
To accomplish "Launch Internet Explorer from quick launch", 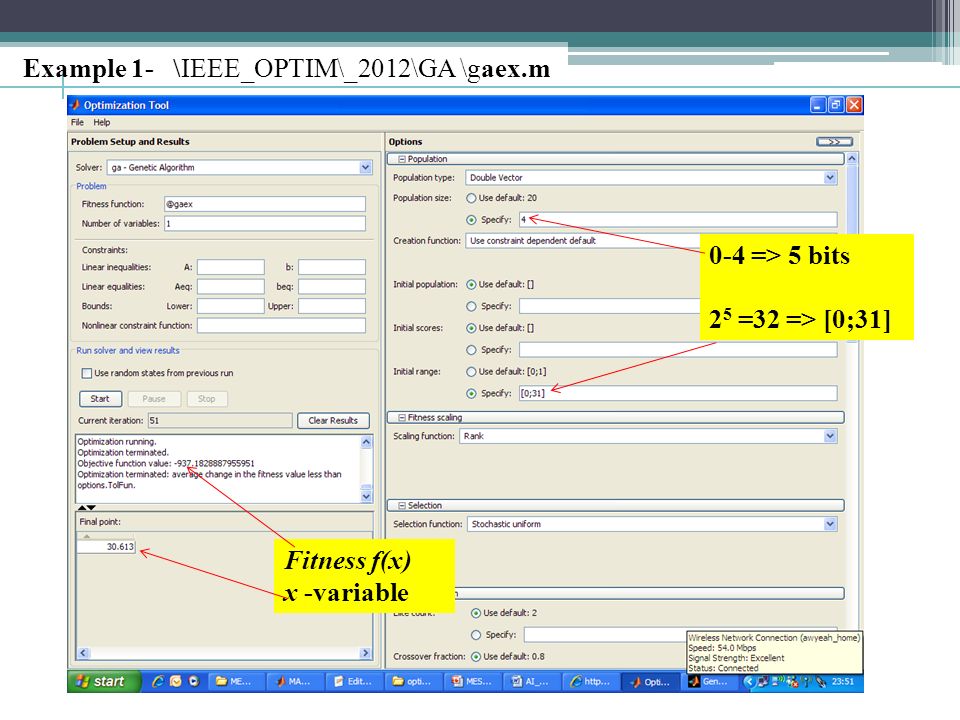I will point(158,681).
